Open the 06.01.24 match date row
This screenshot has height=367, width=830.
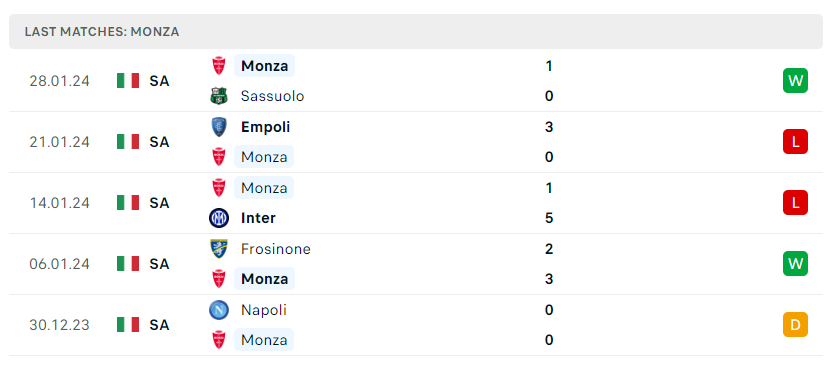click(415, 264)
